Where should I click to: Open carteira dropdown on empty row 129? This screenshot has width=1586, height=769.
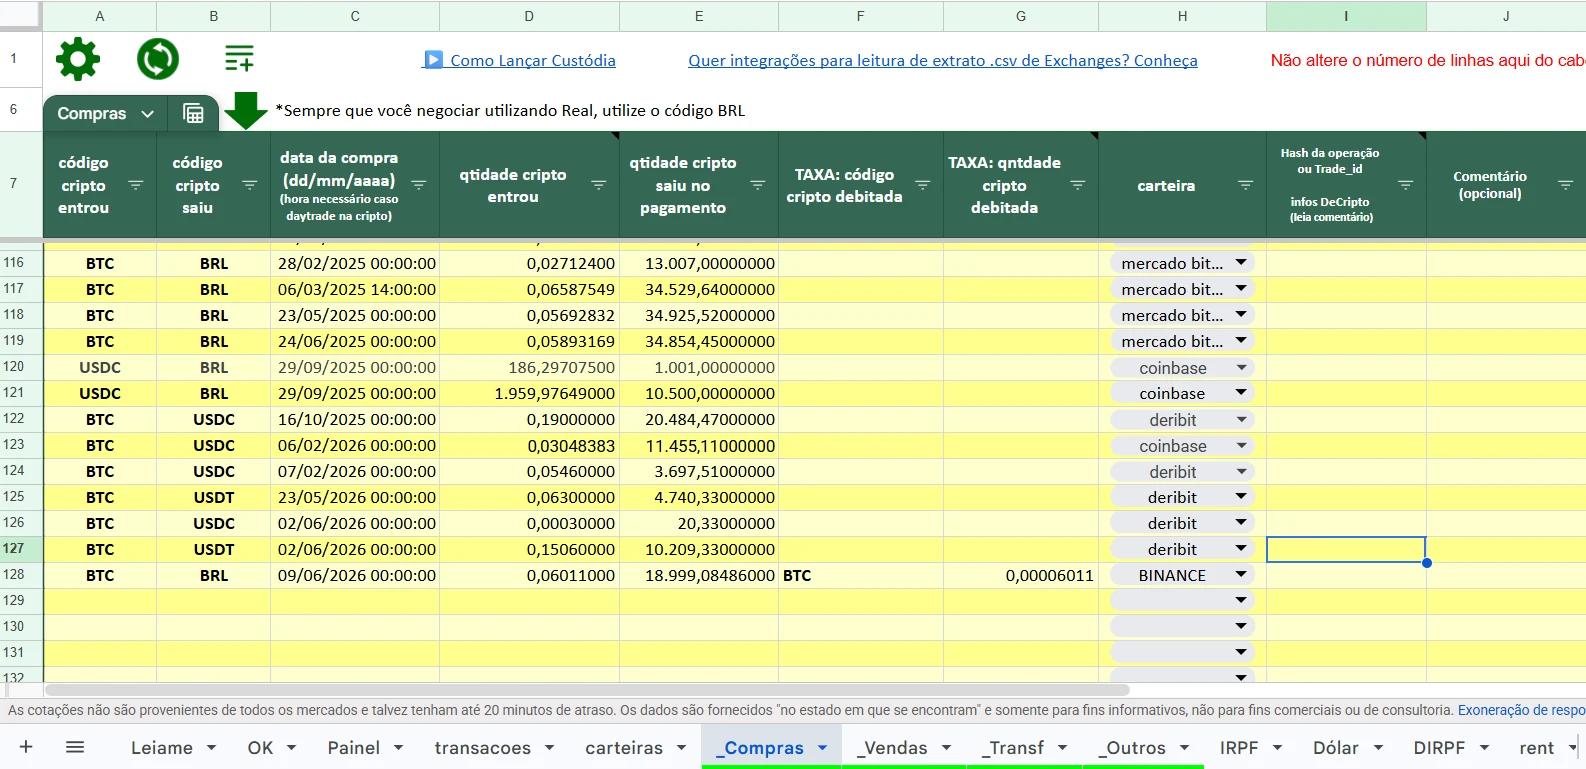1241,601
